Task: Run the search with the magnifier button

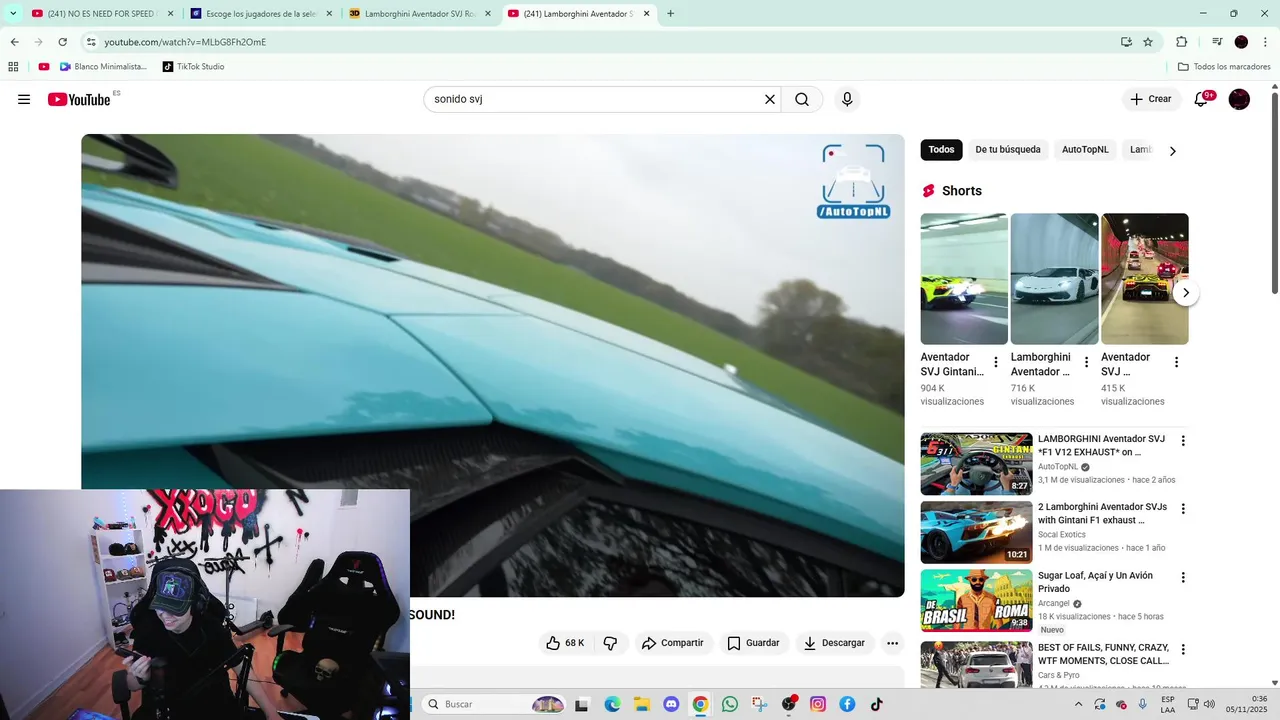Action: tap(802, 99)
